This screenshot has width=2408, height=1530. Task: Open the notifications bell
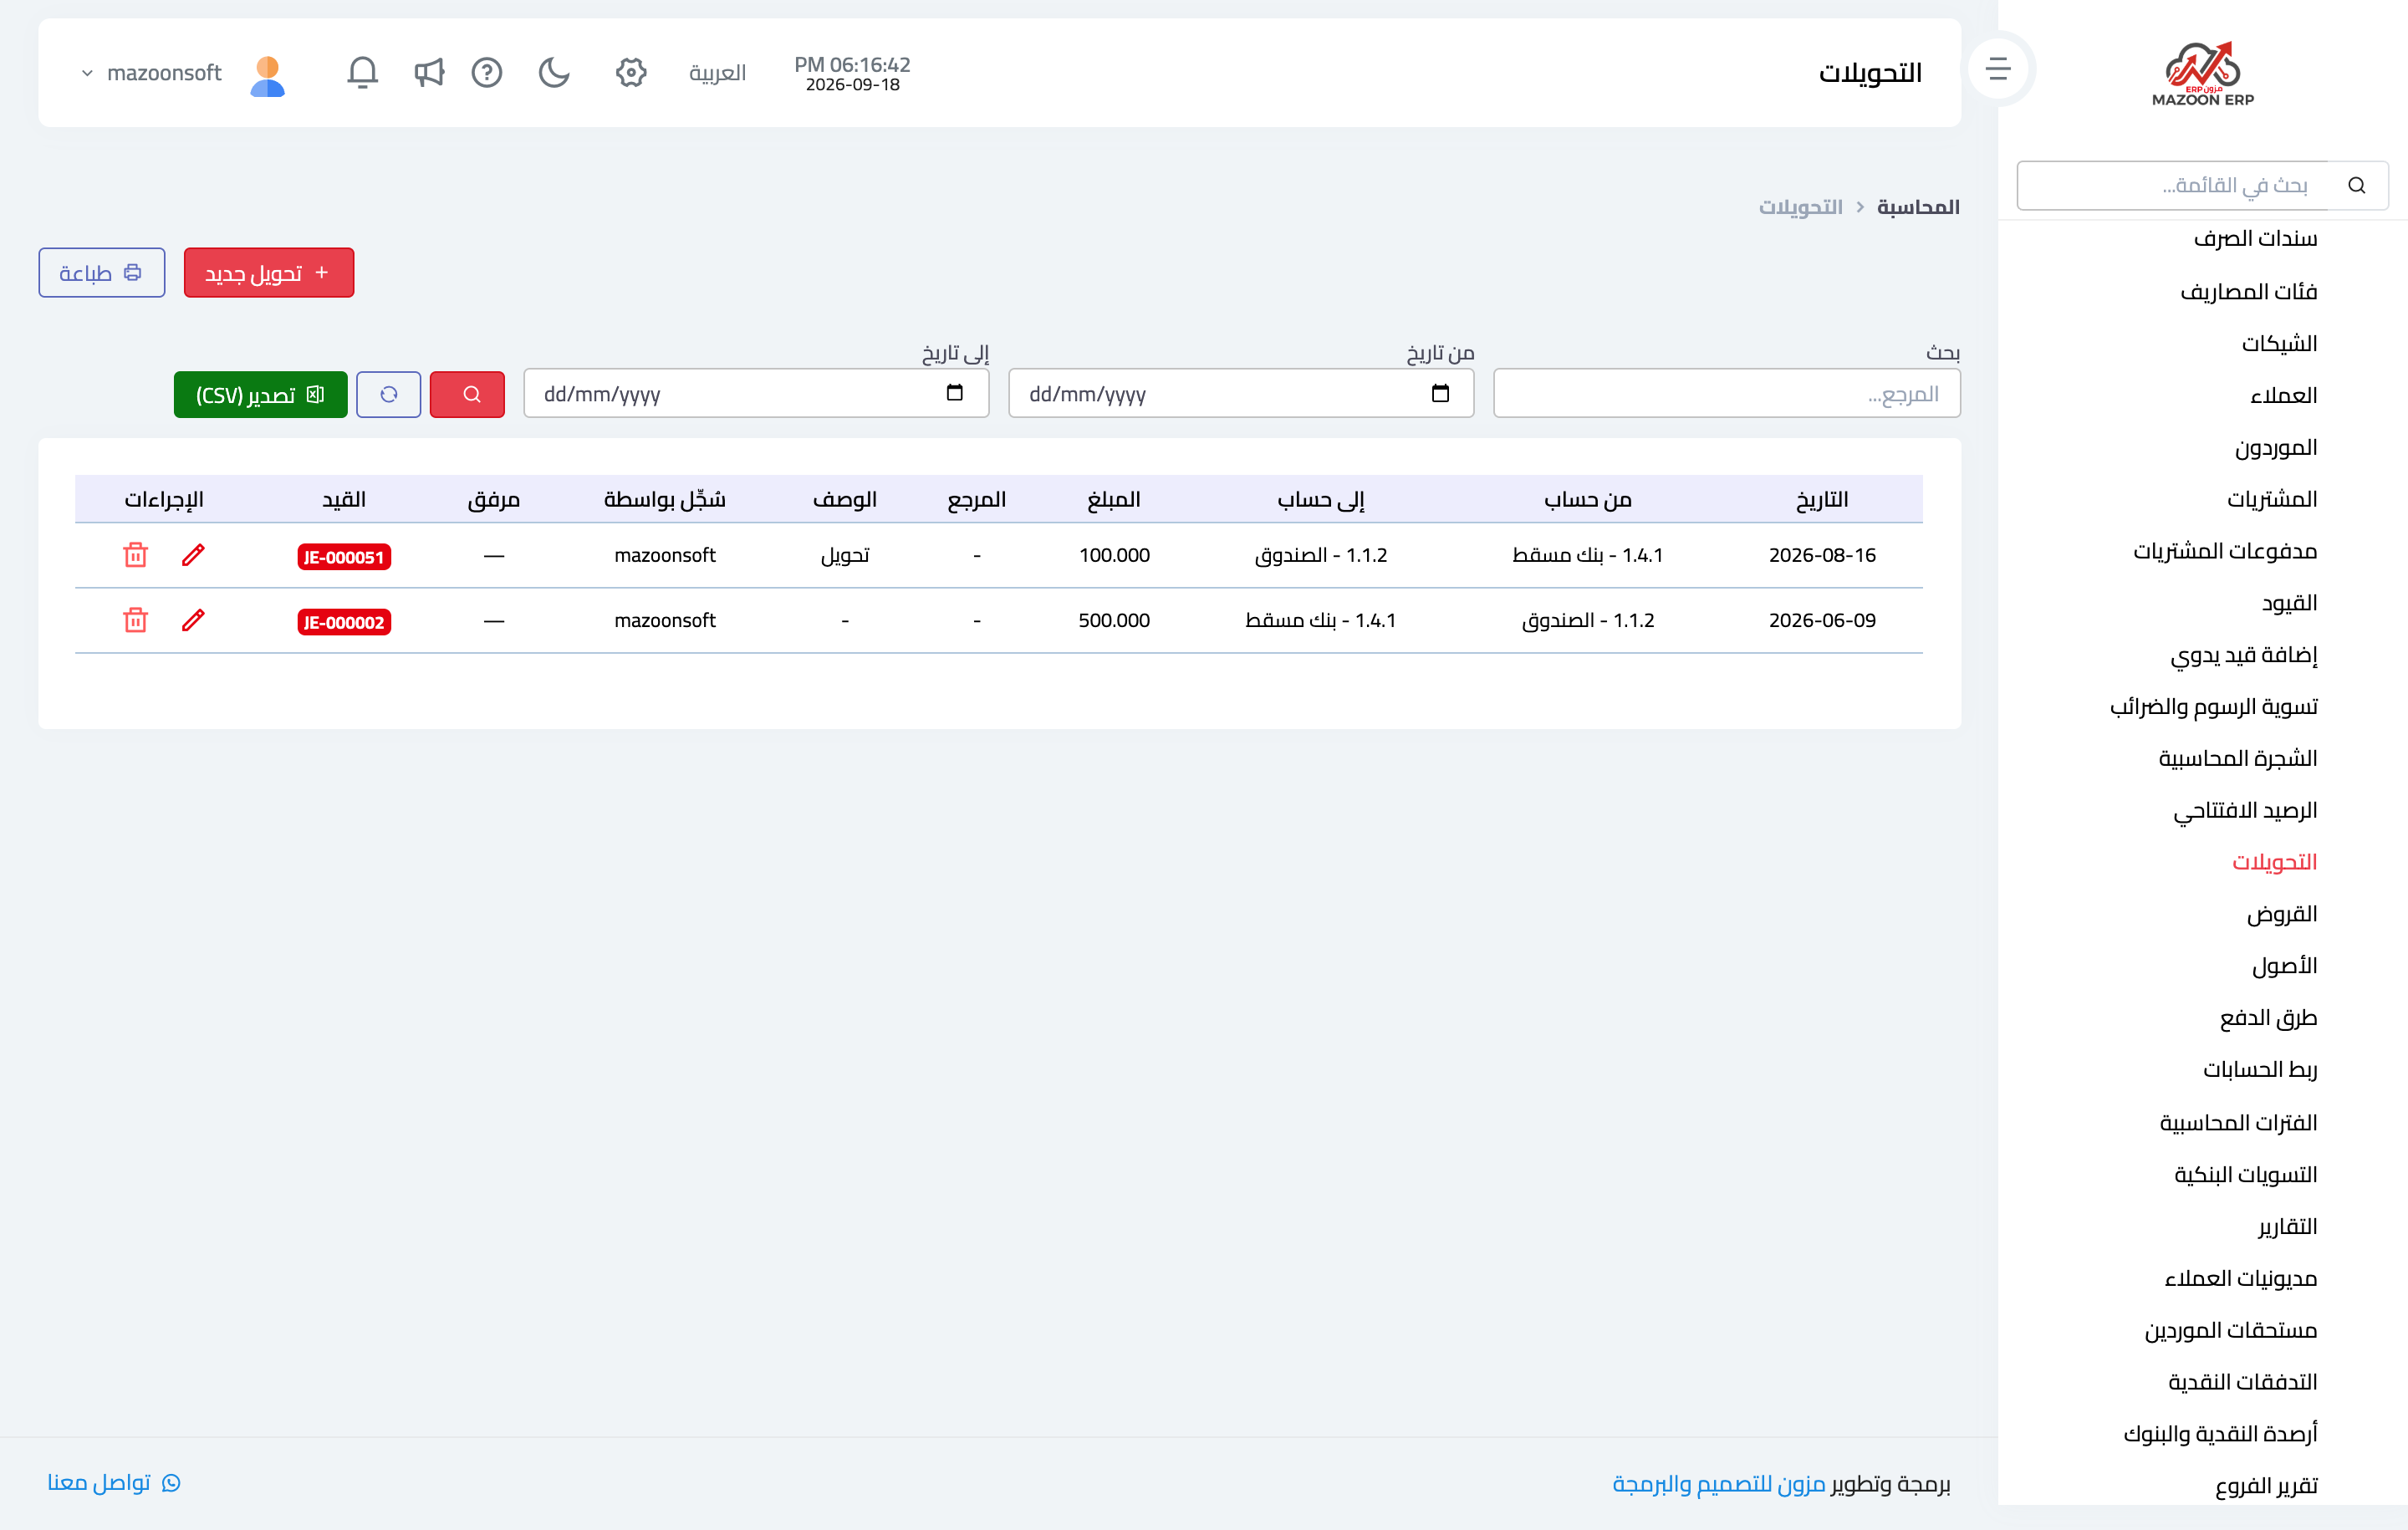point(362,72)
